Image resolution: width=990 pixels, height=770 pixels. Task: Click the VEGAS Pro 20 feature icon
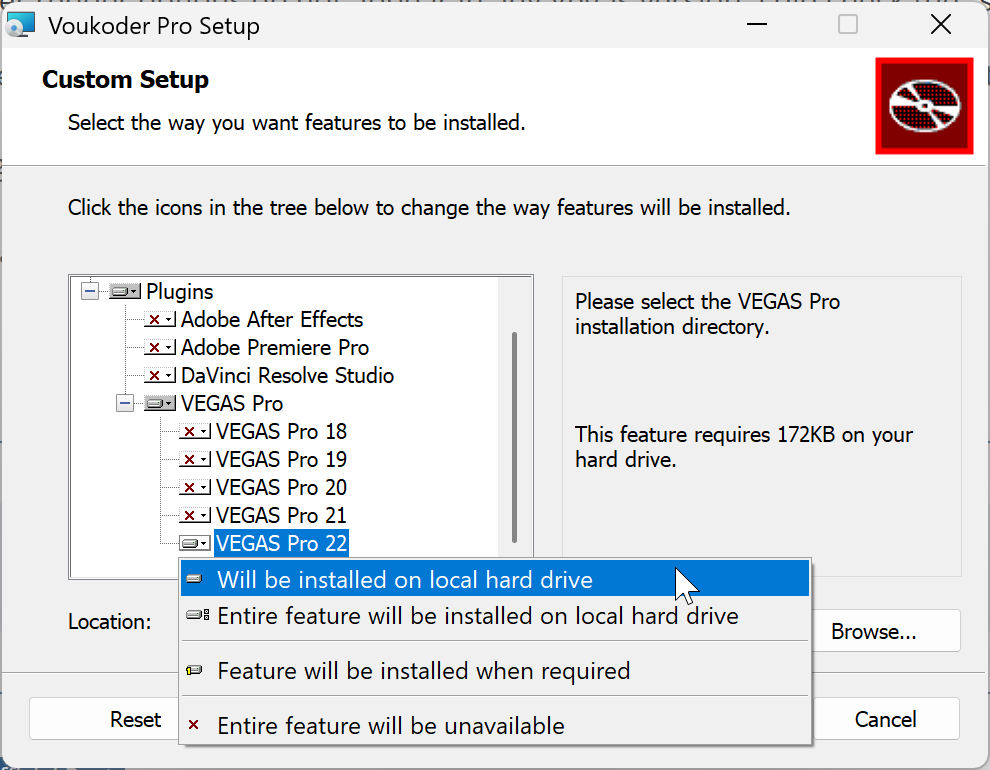[195, 488]
